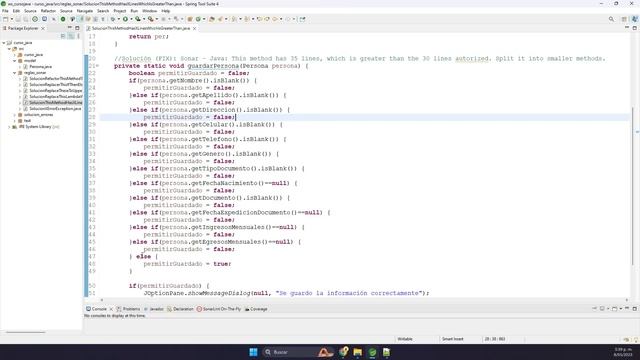The width and height of the screenshot is (640, 360).
Task: Click the New Java Package icon
Action: pyautogui.click(x=190, y=19)
